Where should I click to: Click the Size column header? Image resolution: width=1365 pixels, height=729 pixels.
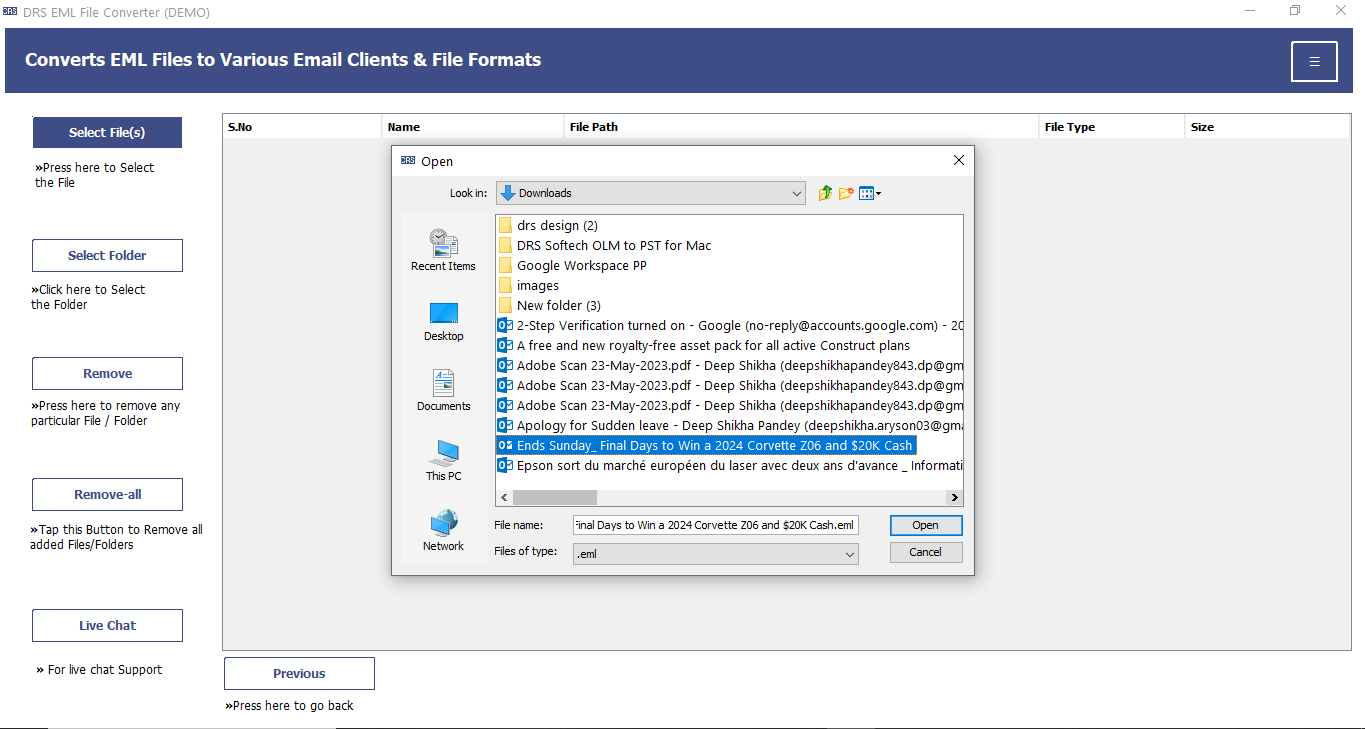(1267, 127)
